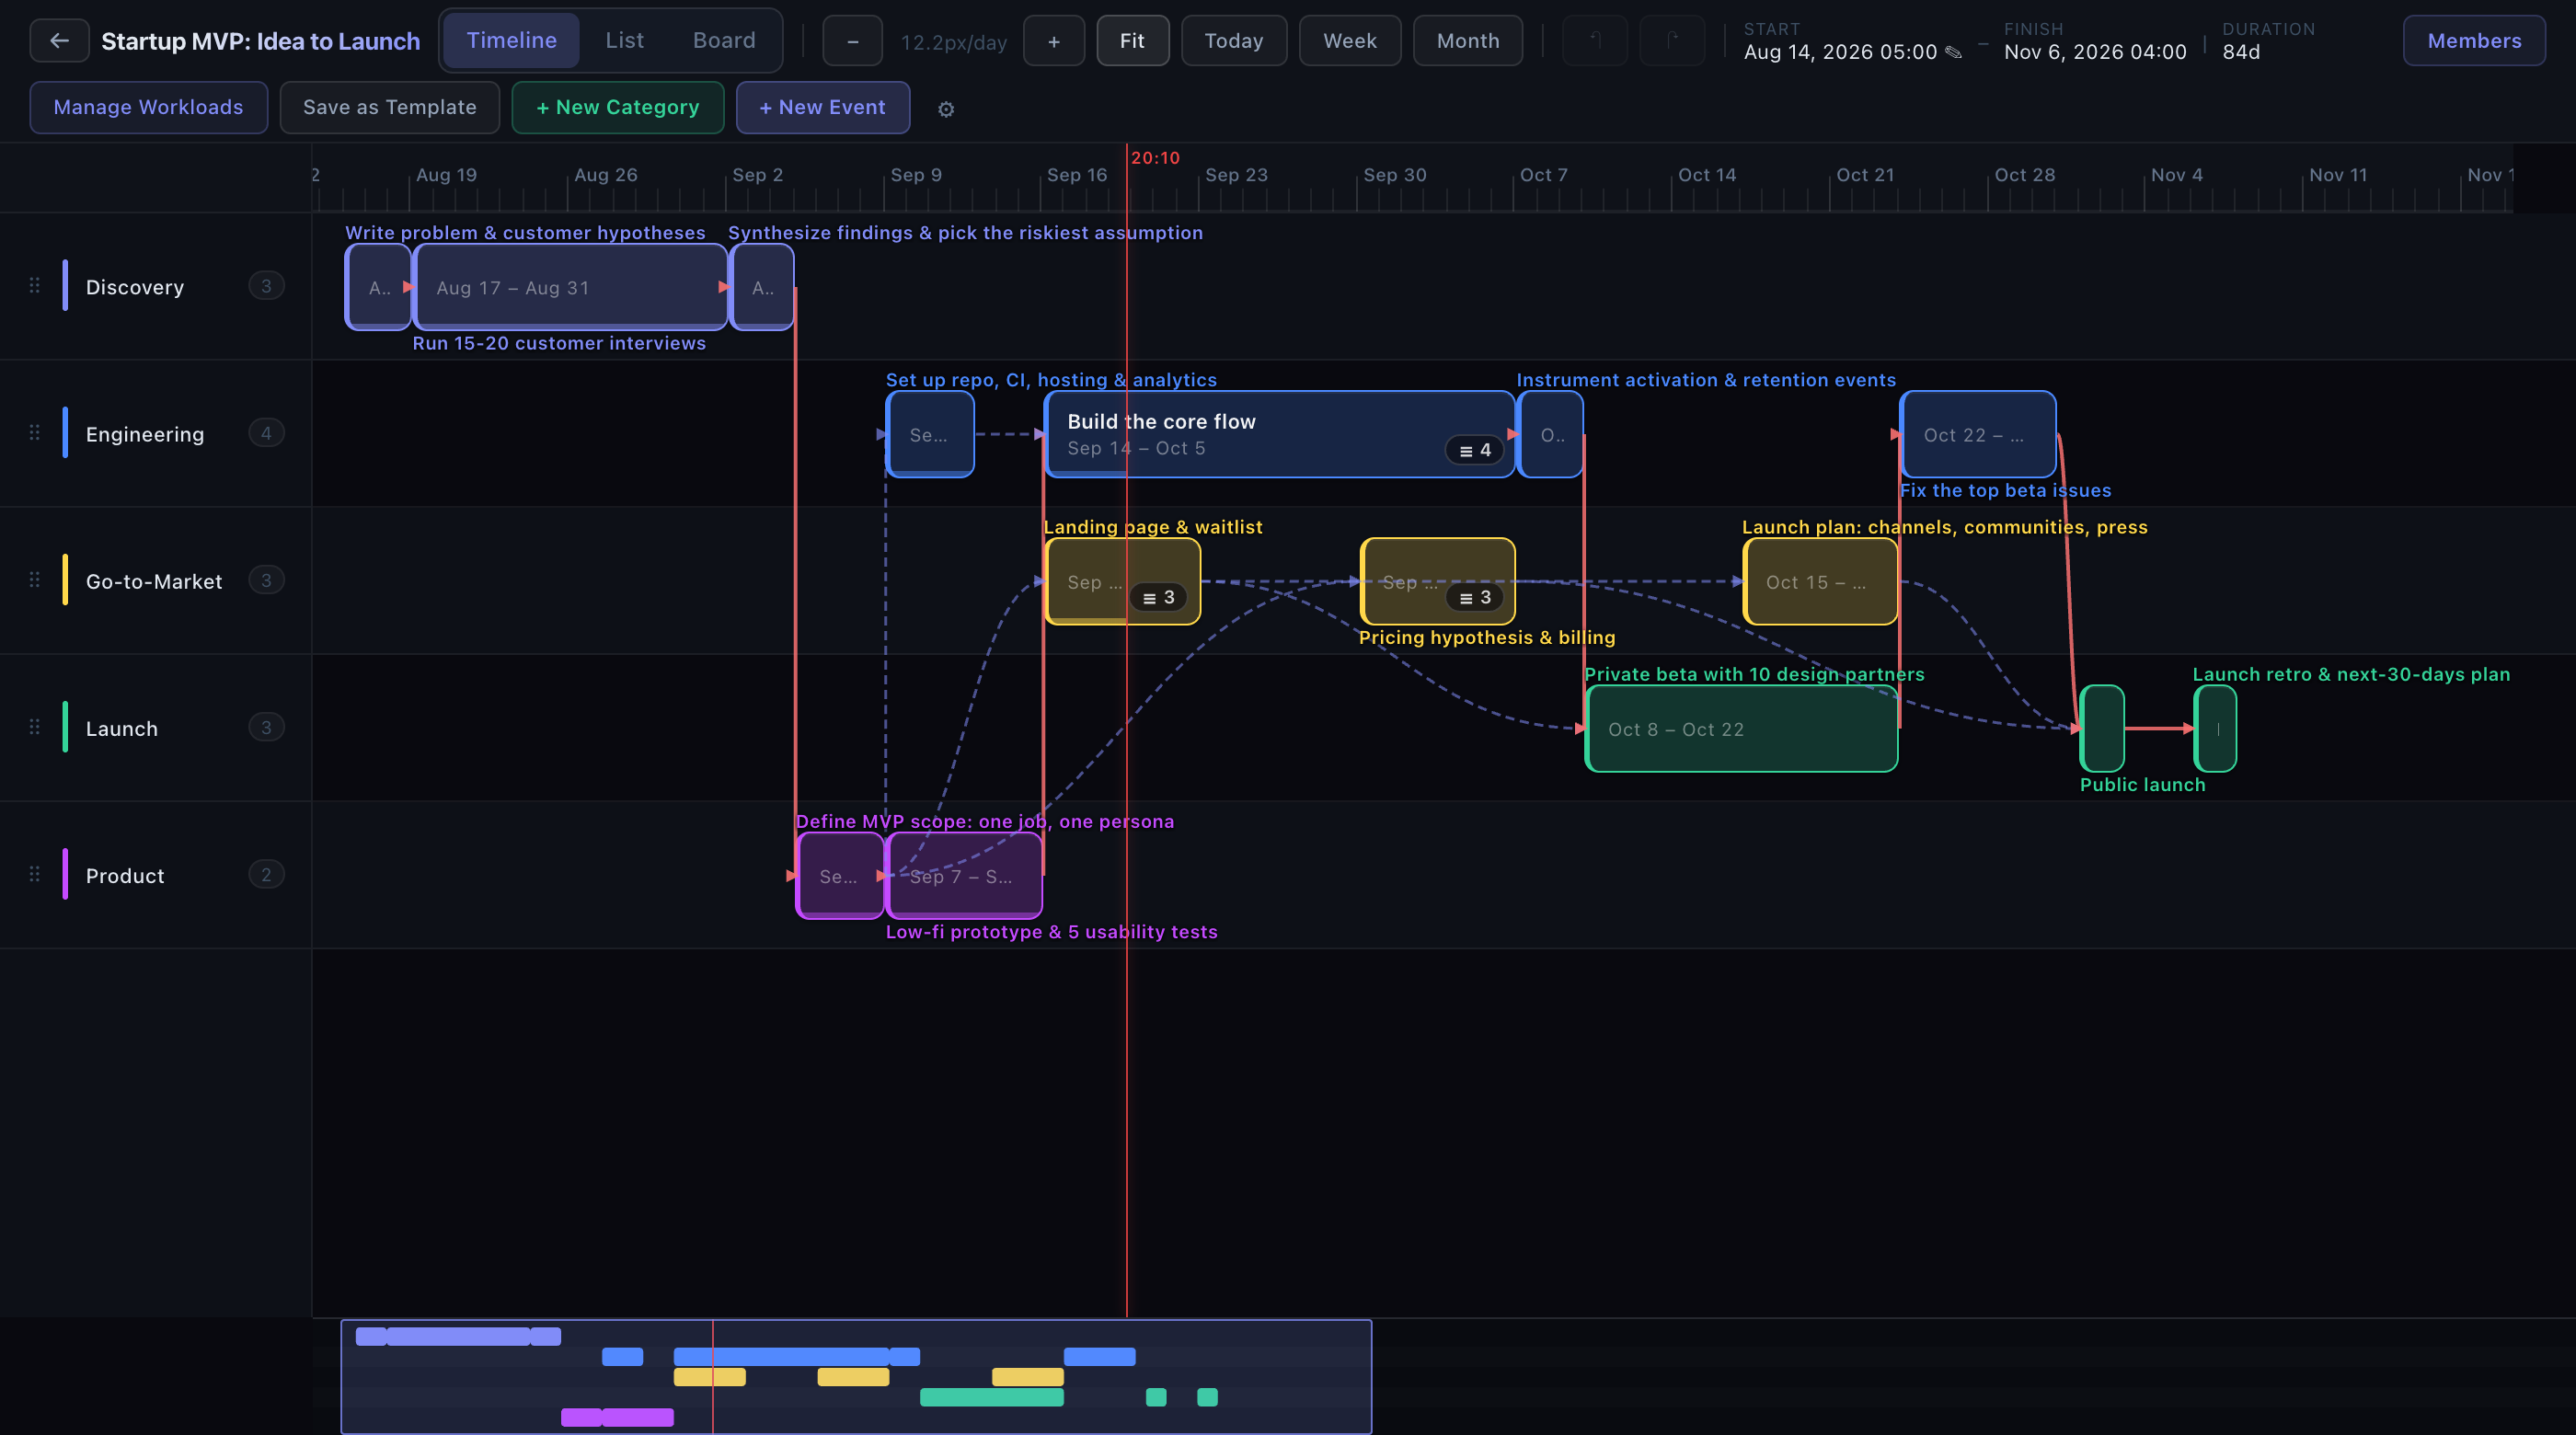Click the minimap overview viewport
The height and width of the screenshot is (1435, 2576).
coord(856,1376)
